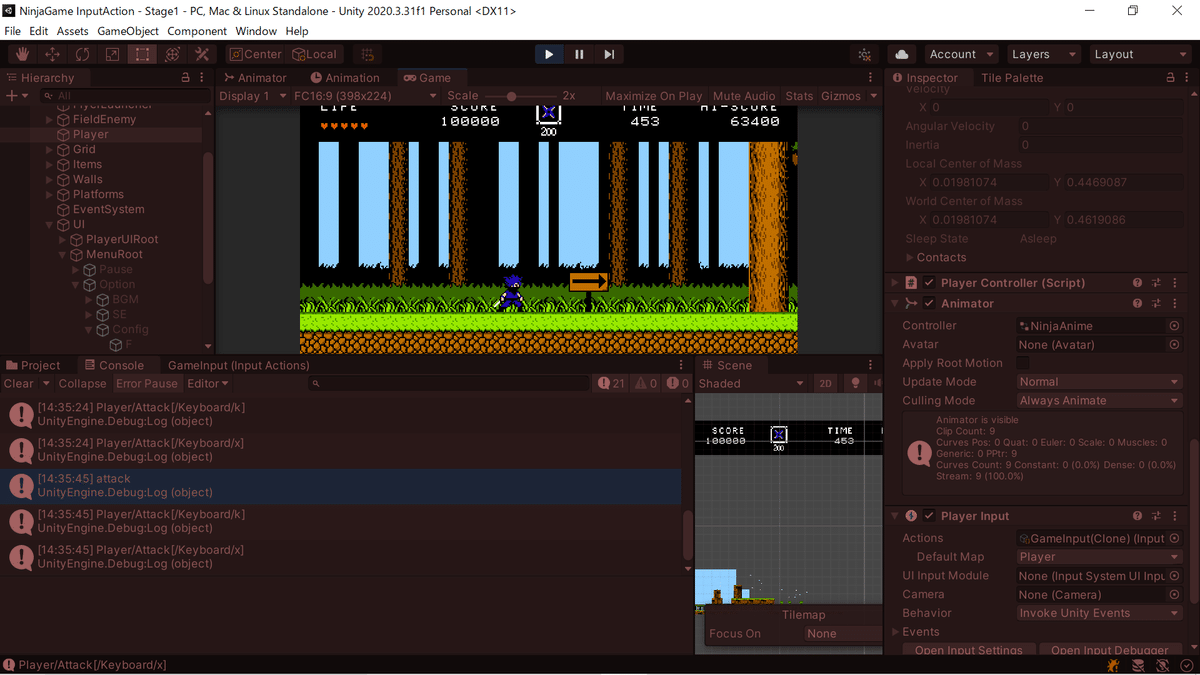Screen dimensions: 1200x675
Task: Expand the Events foldout
Action: click(895, 632)
